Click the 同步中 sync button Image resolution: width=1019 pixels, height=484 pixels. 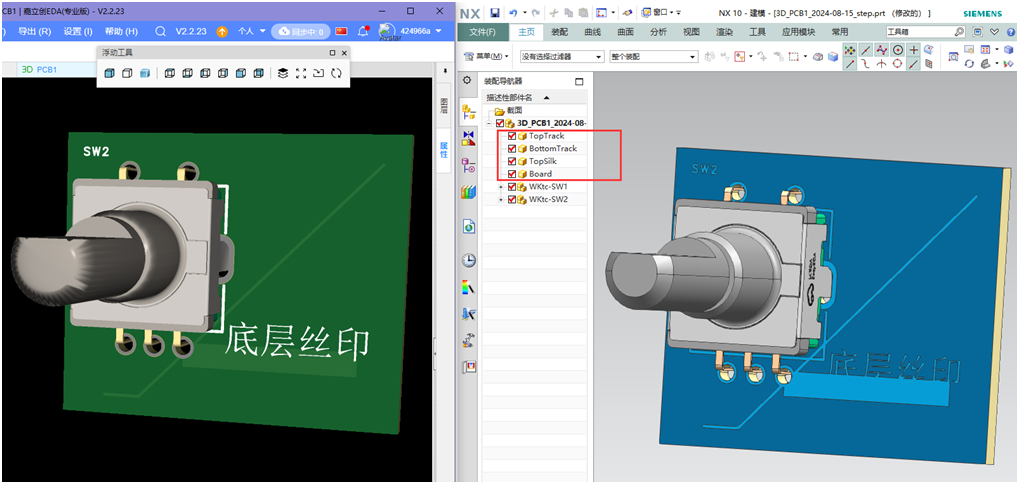point(301,31)
